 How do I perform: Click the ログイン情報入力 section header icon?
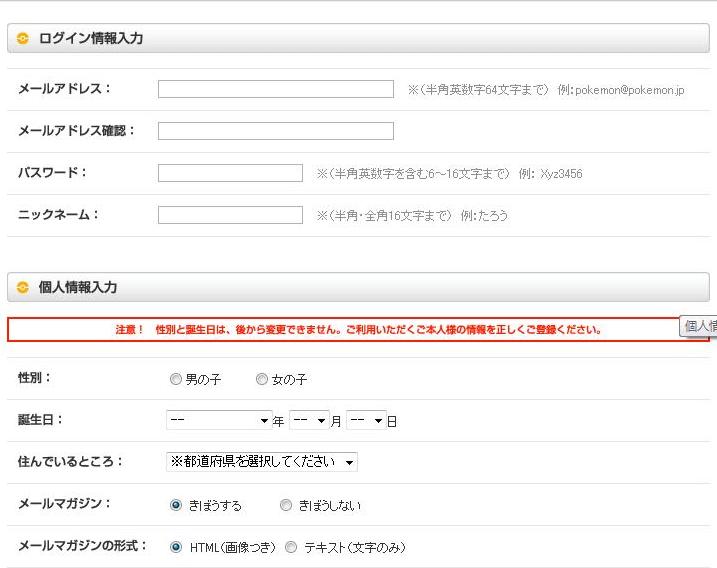point(23,39)
